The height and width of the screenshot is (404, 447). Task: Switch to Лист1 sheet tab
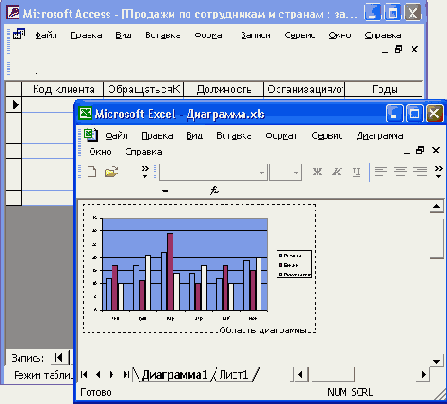234,375
